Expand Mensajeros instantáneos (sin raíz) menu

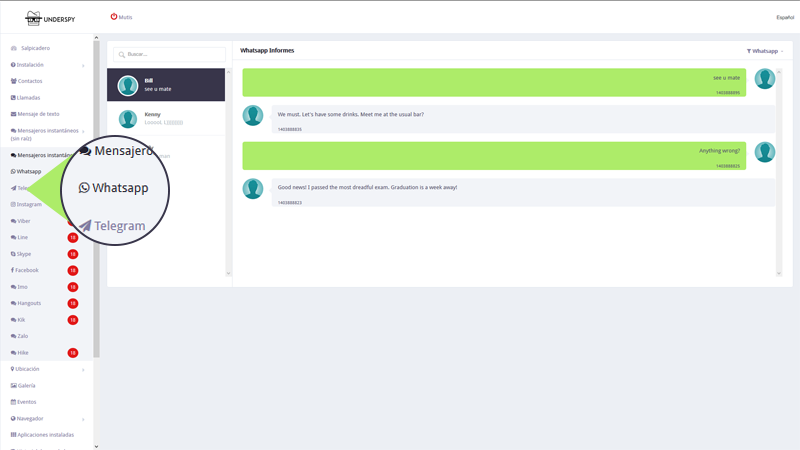click(x=47, y=134)
